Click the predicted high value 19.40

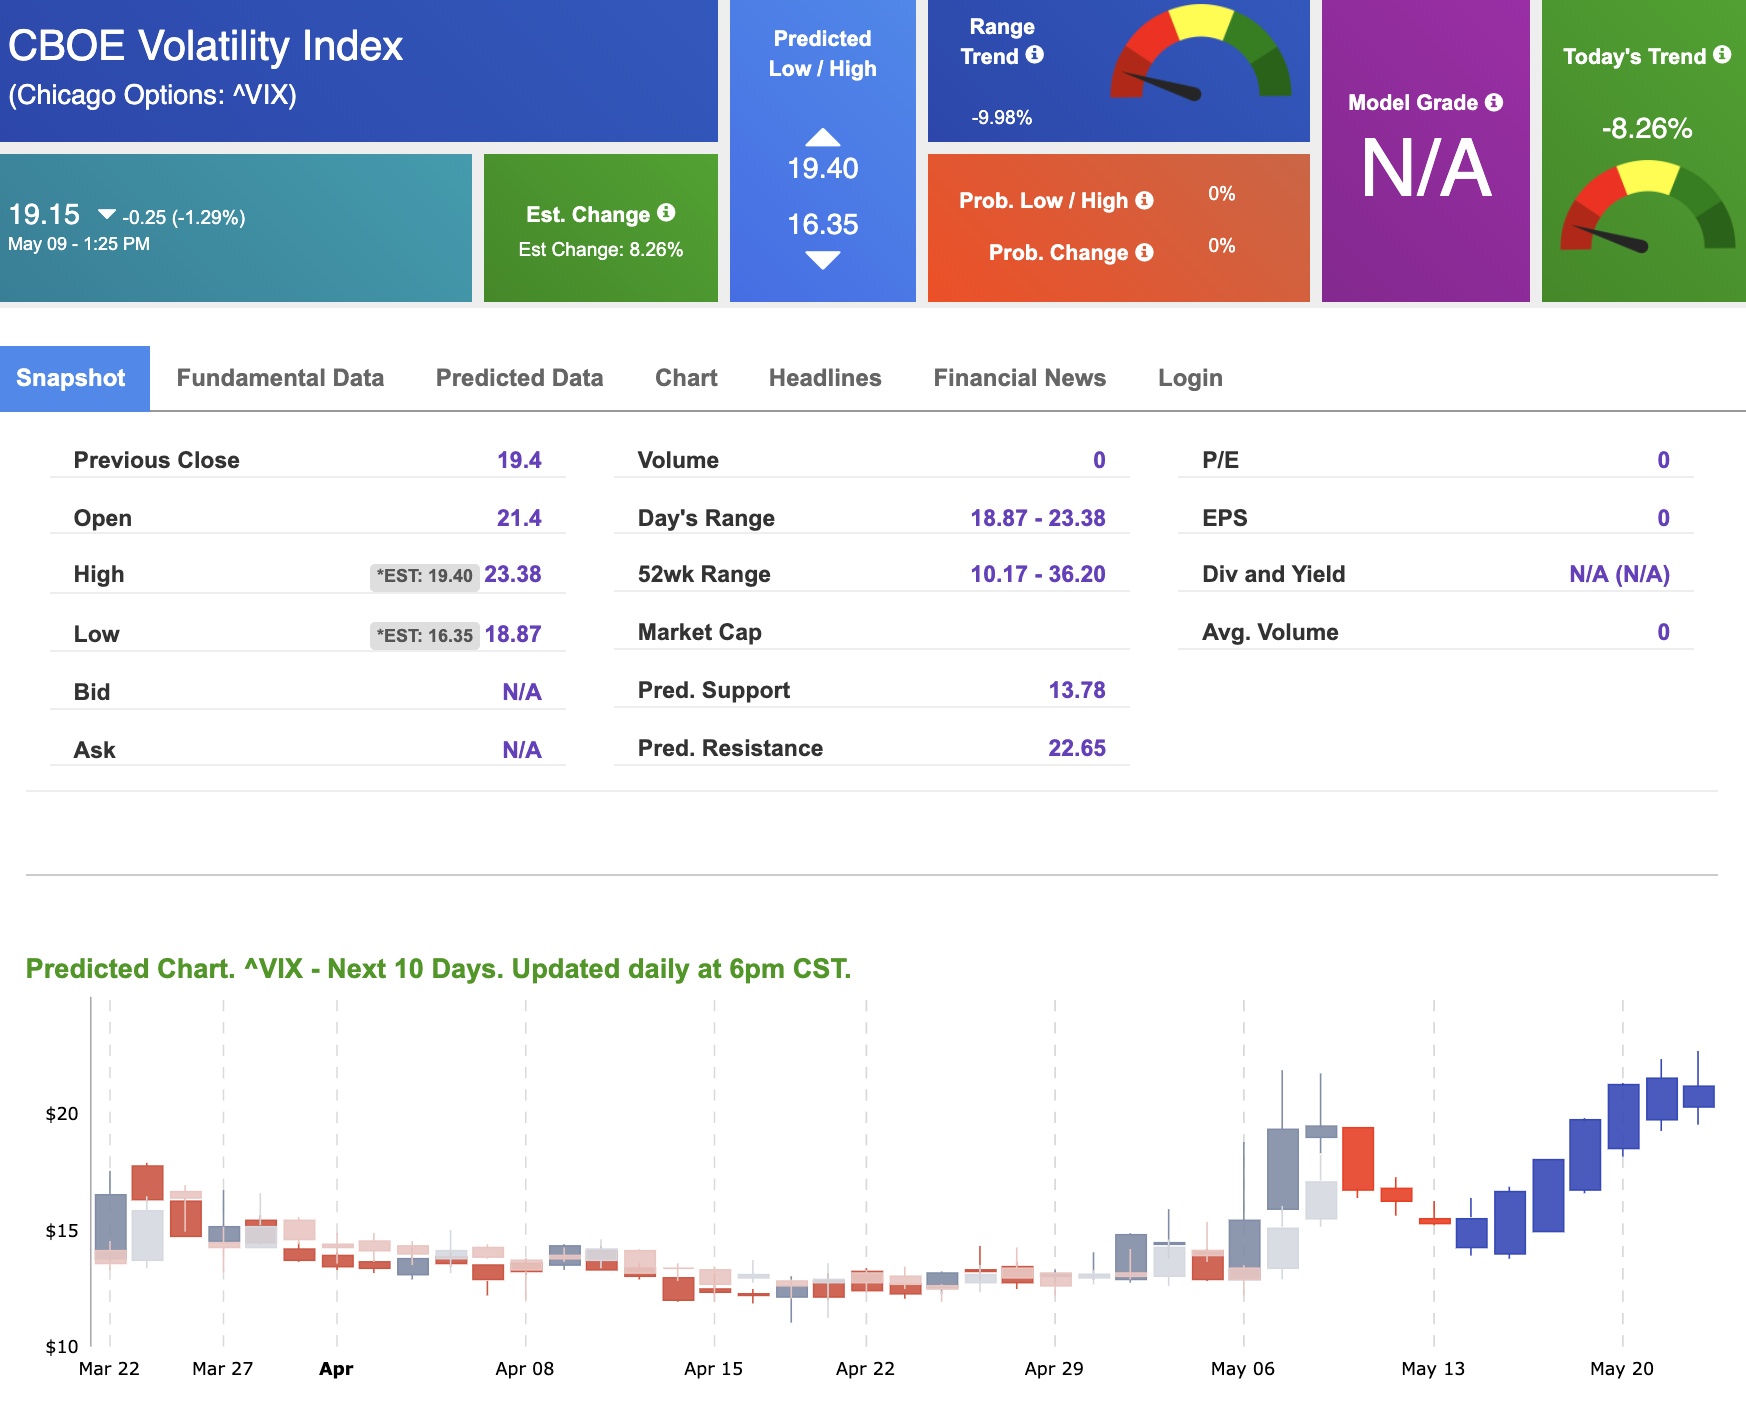click(x=822, y=168)
